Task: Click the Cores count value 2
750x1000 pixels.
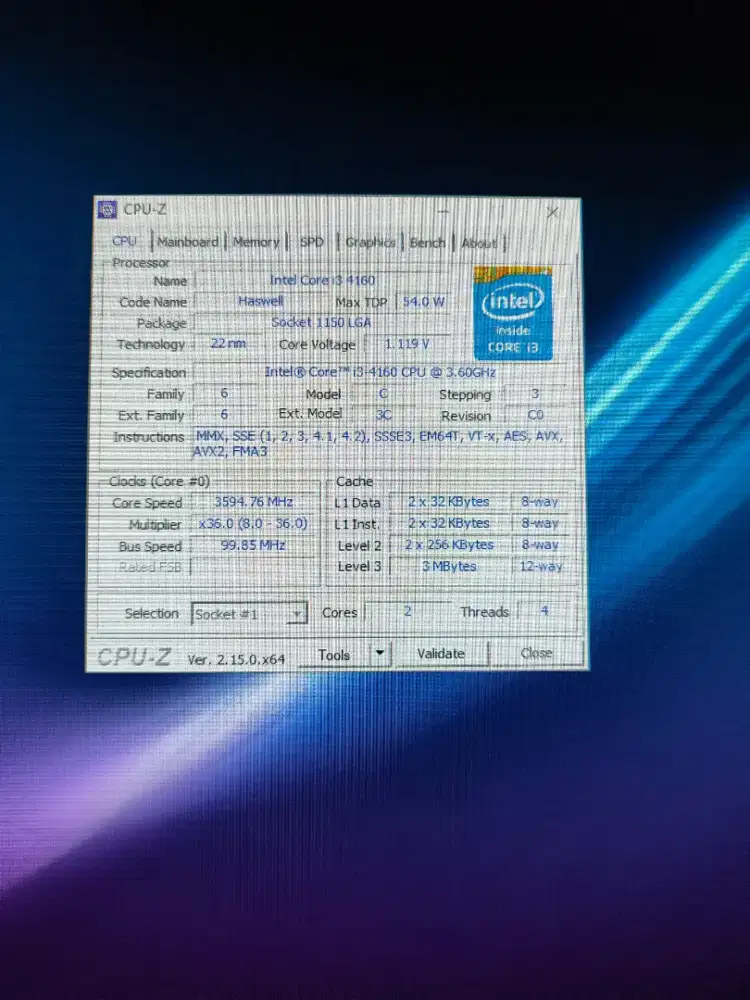Action: pyautogui.click(x=408, y=611)
